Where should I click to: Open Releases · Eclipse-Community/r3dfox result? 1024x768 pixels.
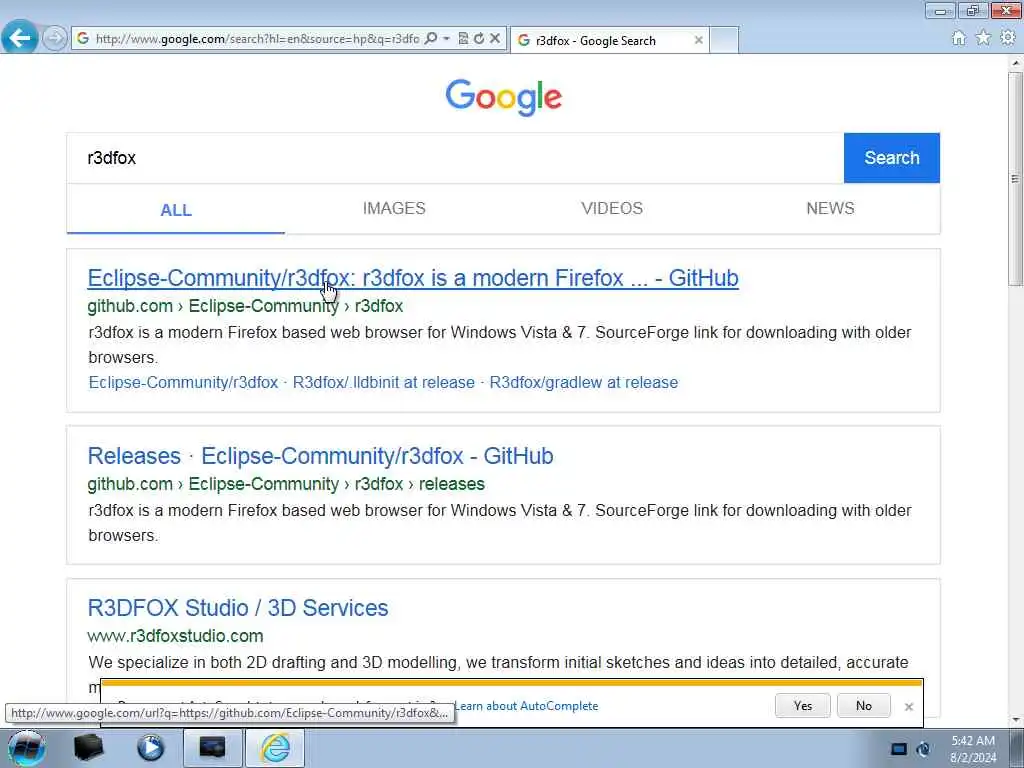point(320,456)
